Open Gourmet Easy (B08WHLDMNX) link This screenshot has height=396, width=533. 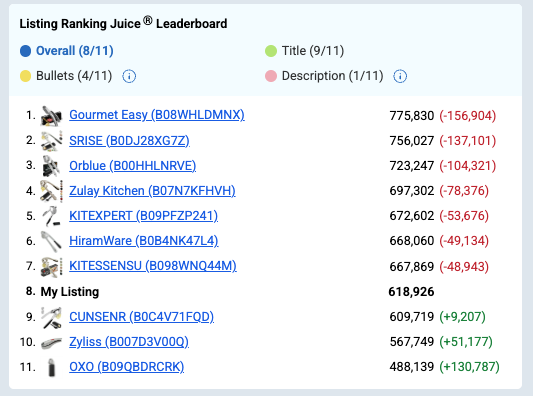[x=157, y=115]
